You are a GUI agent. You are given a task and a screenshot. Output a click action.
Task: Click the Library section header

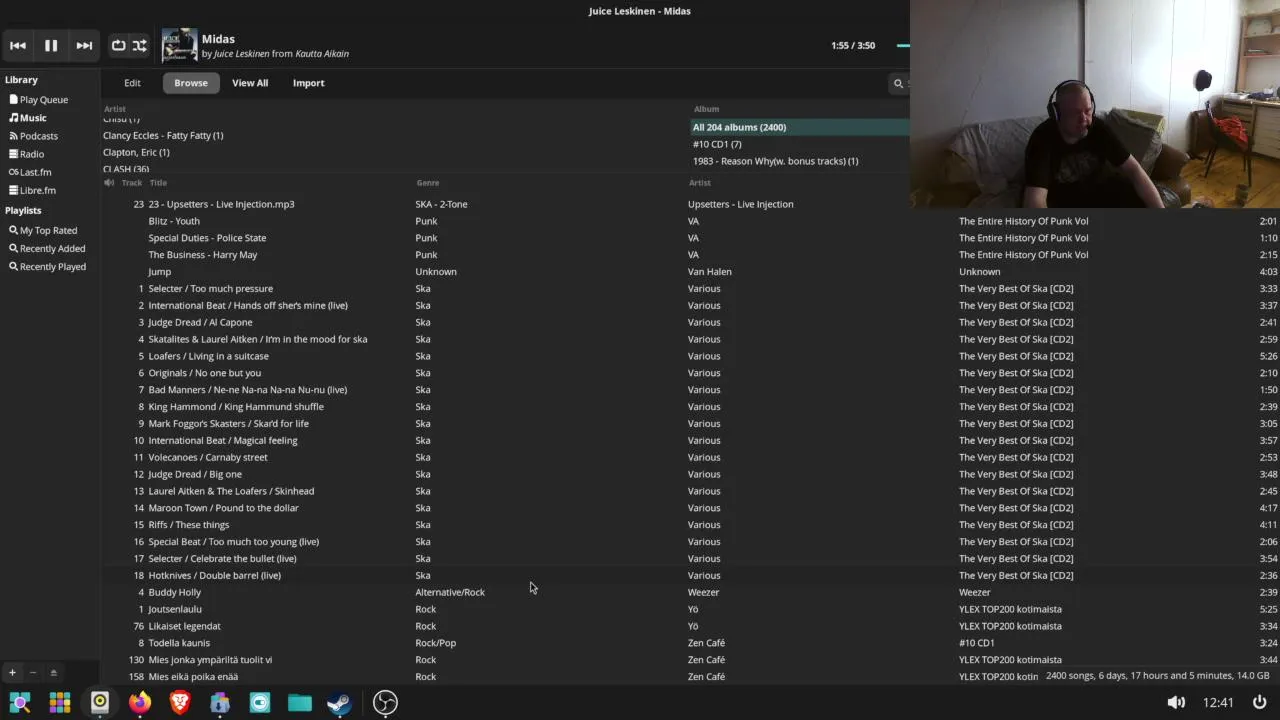(21, 80)
